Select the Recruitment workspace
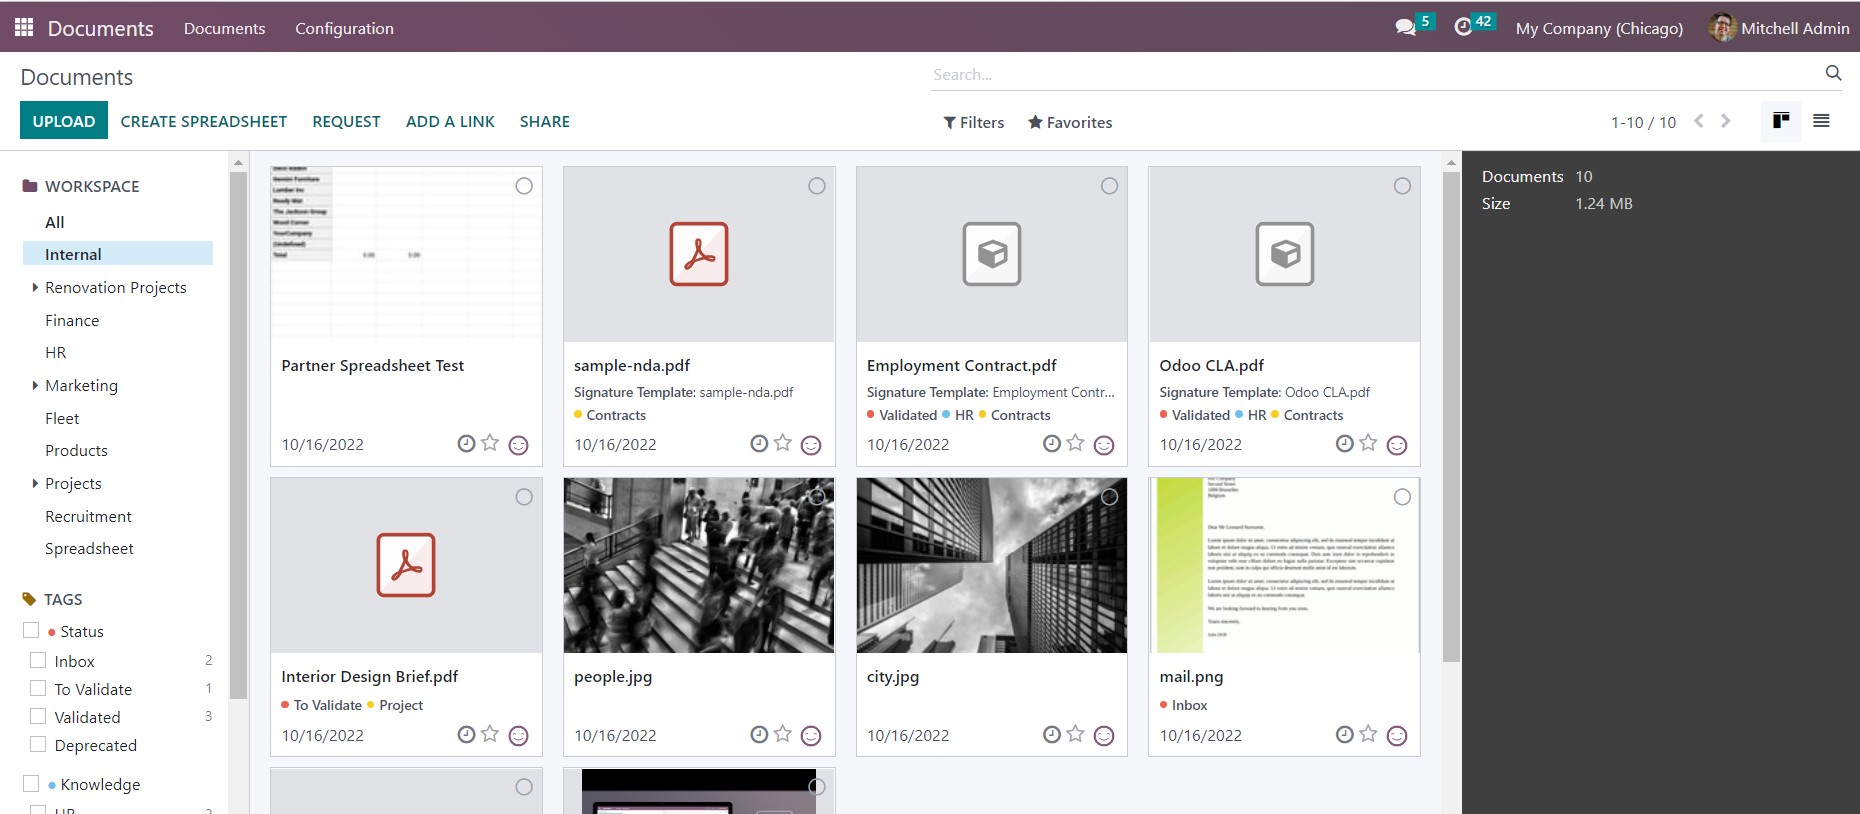1860x814 pixels. pos(88,516)
